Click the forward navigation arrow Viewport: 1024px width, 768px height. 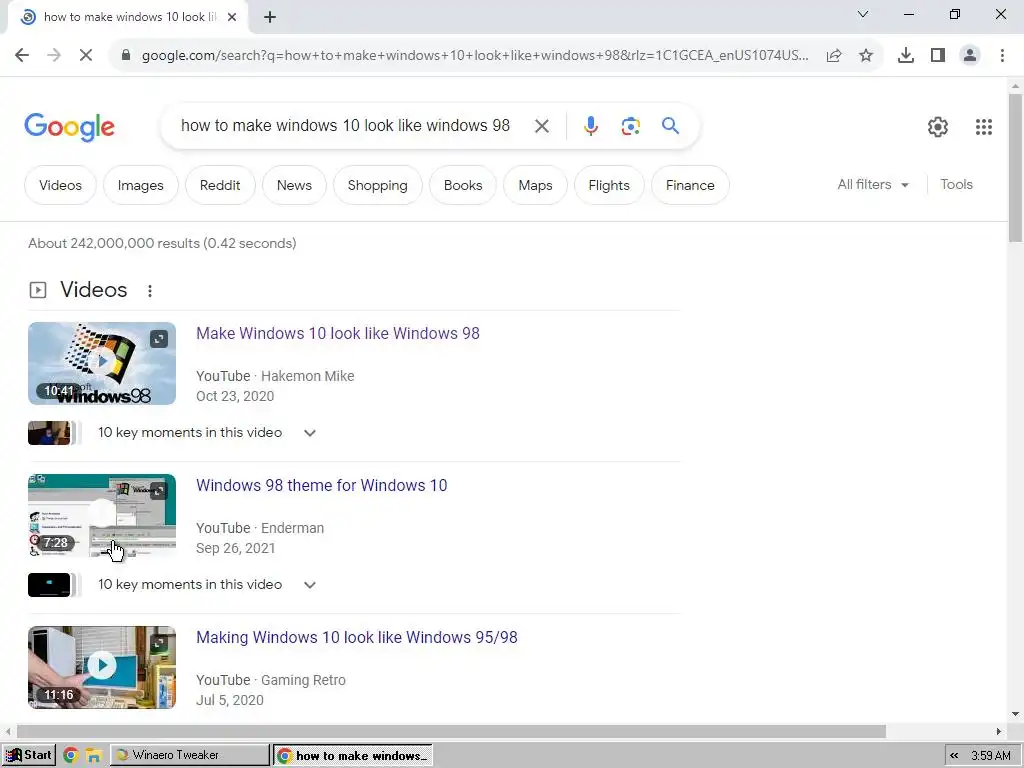point(54,55)
